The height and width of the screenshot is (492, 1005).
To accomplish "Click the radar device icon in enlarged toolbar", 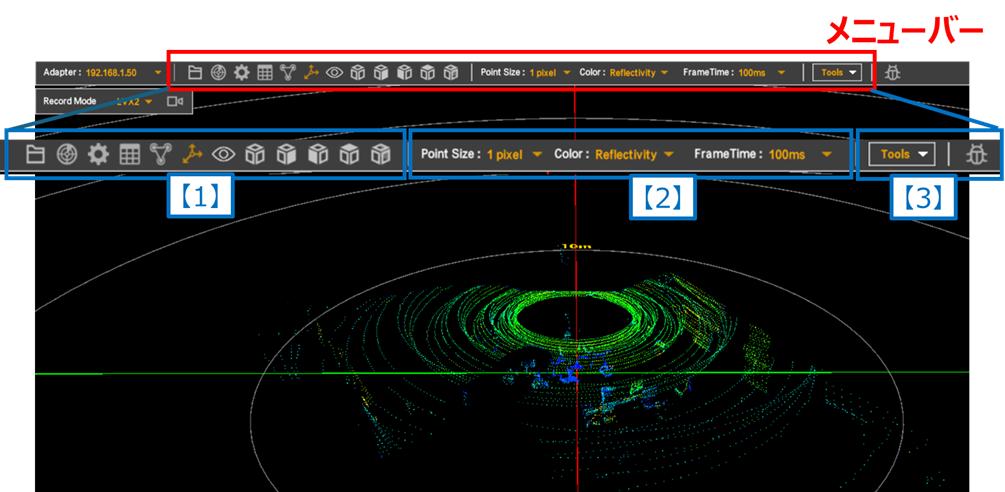I will click(x=67, y=154).
